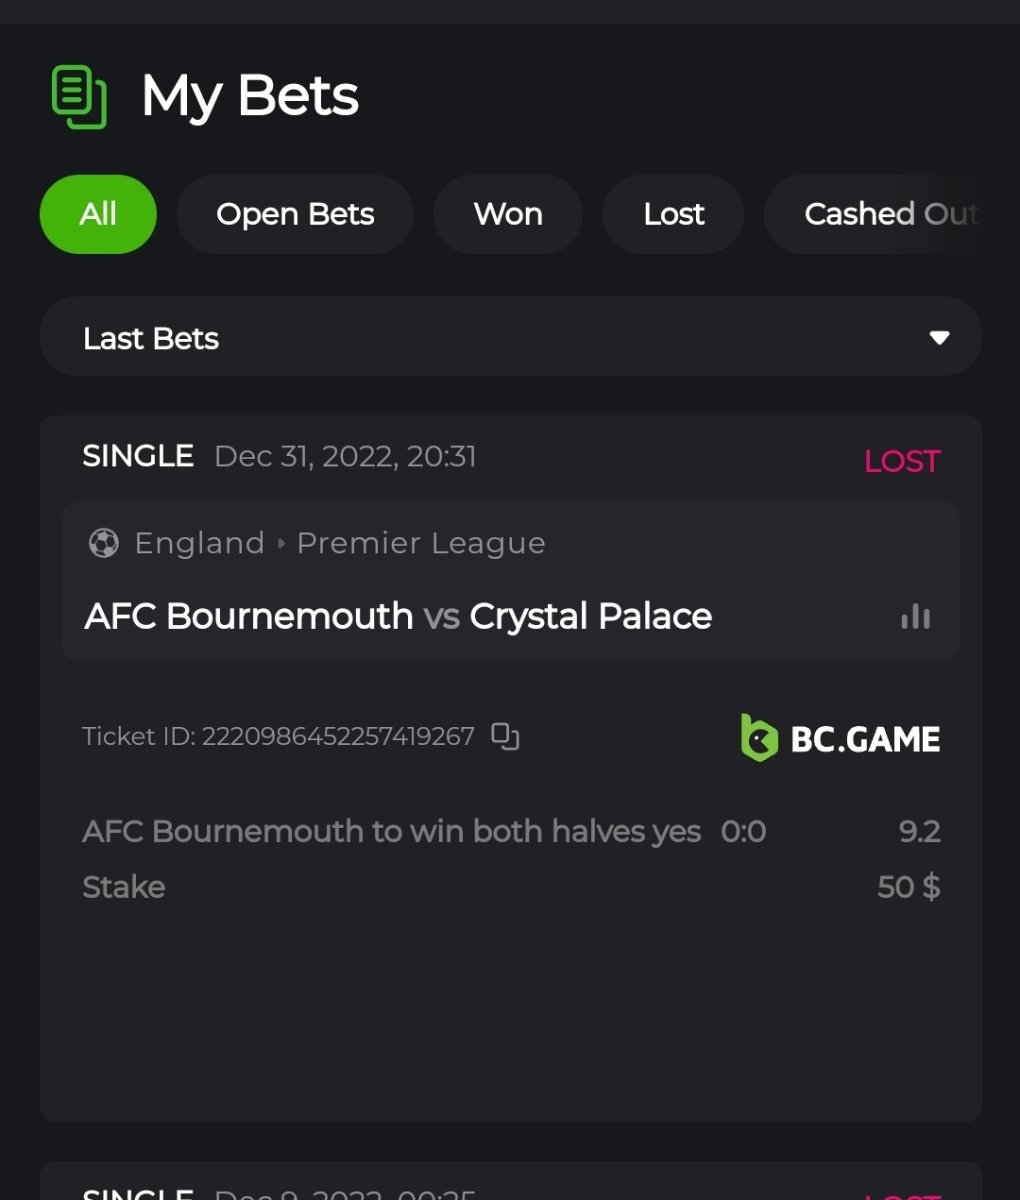
Task: Open the Last Bets period selector
Action: click(x=510, y=338)
